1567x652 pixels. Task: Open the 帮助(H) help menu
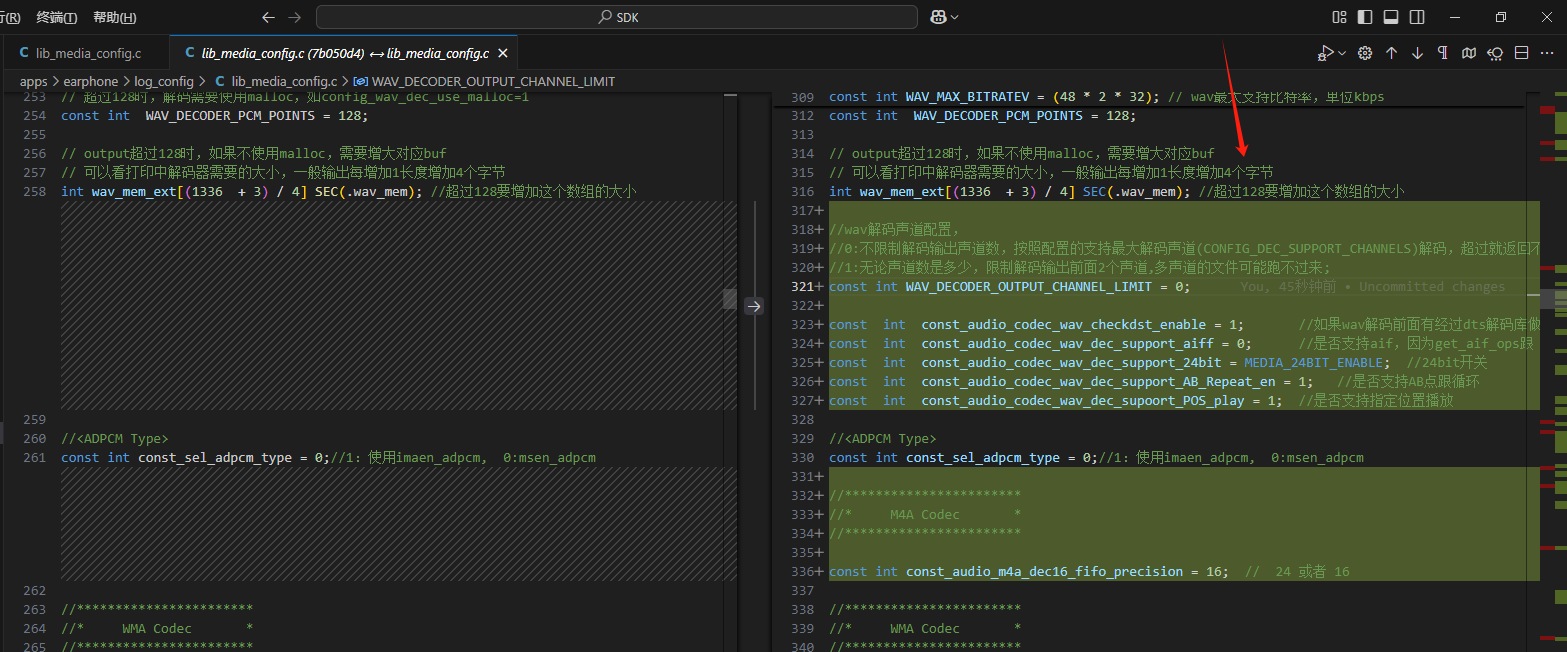pyautogui.click(x=115, y=17)
